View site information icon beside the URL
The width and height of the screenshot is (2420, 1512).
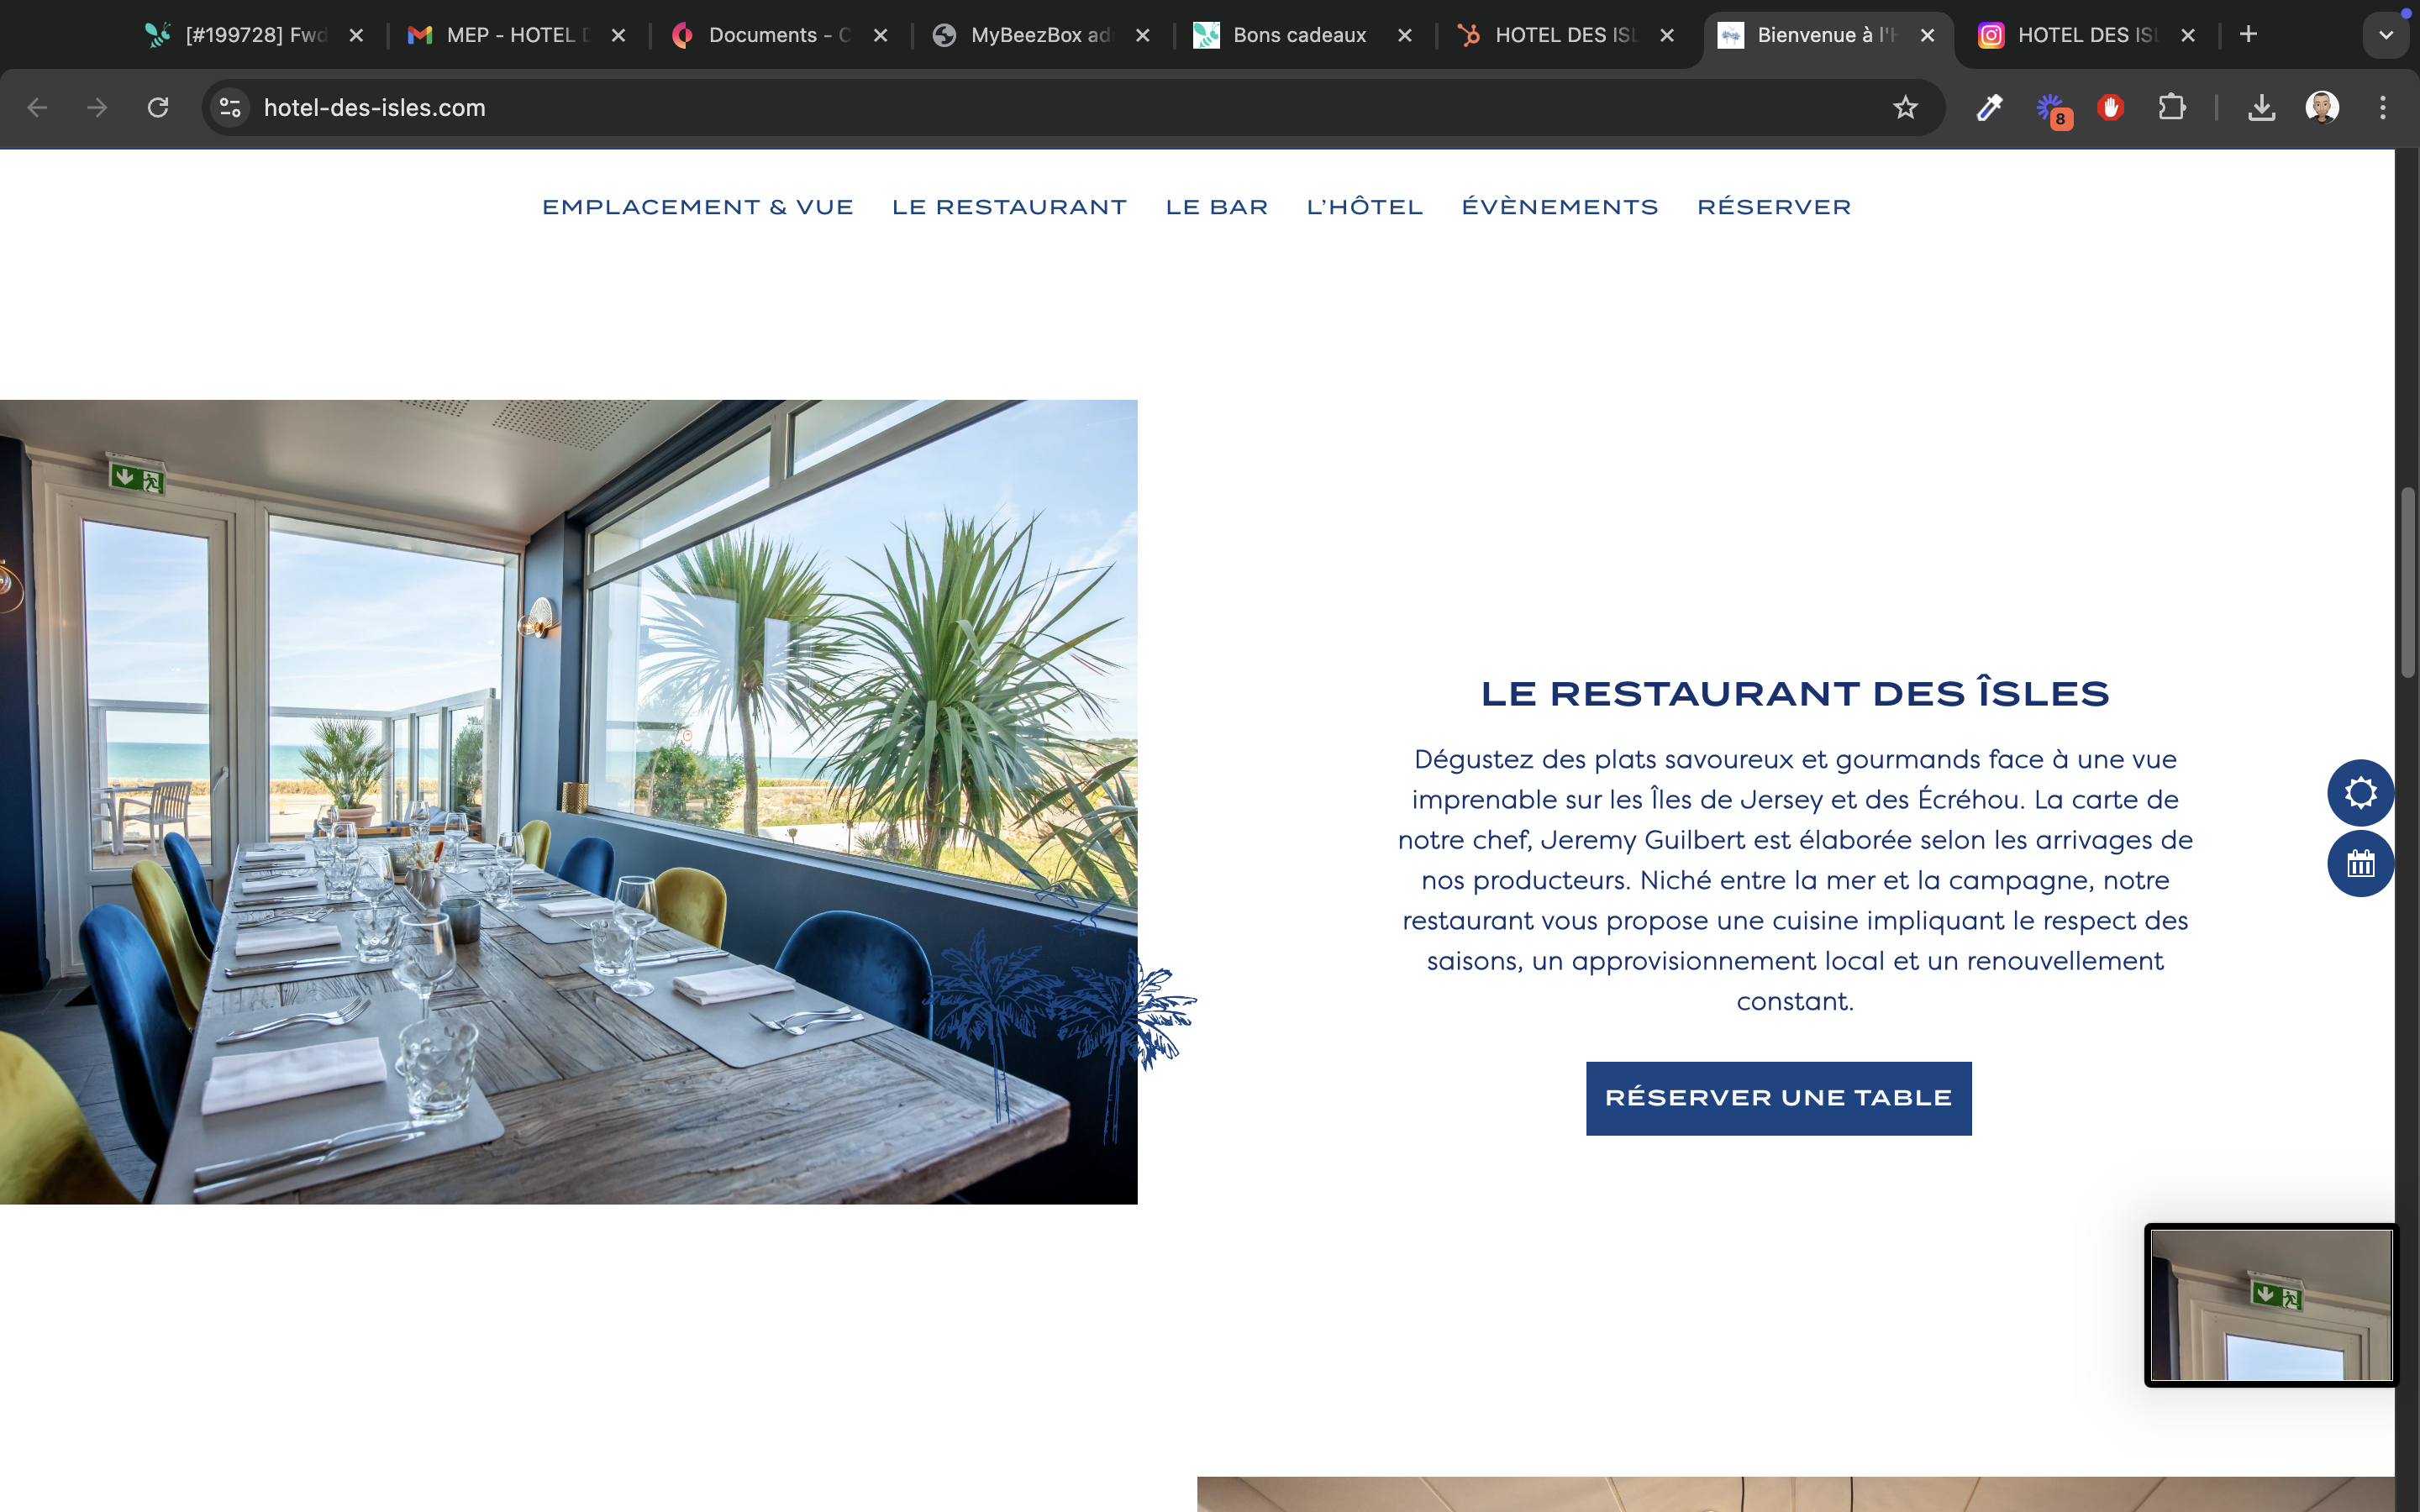230,107
